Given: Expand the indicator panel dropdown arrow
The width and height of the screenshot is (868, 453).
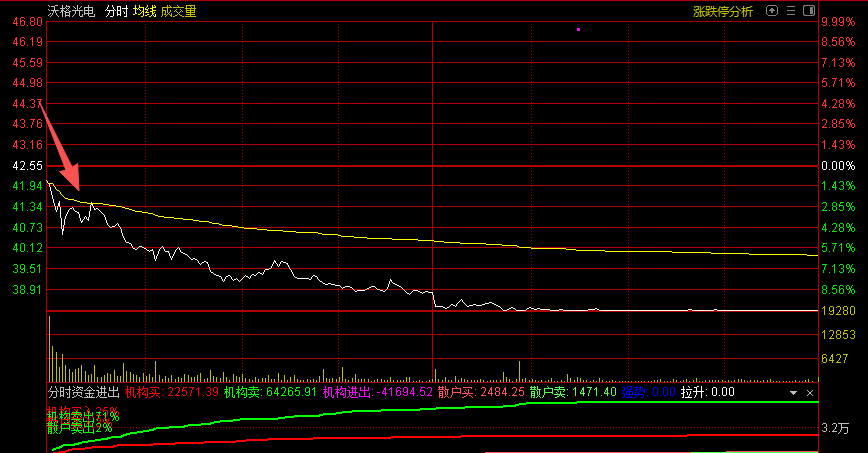Looking at the screenshot, I should tap(794, 393).
